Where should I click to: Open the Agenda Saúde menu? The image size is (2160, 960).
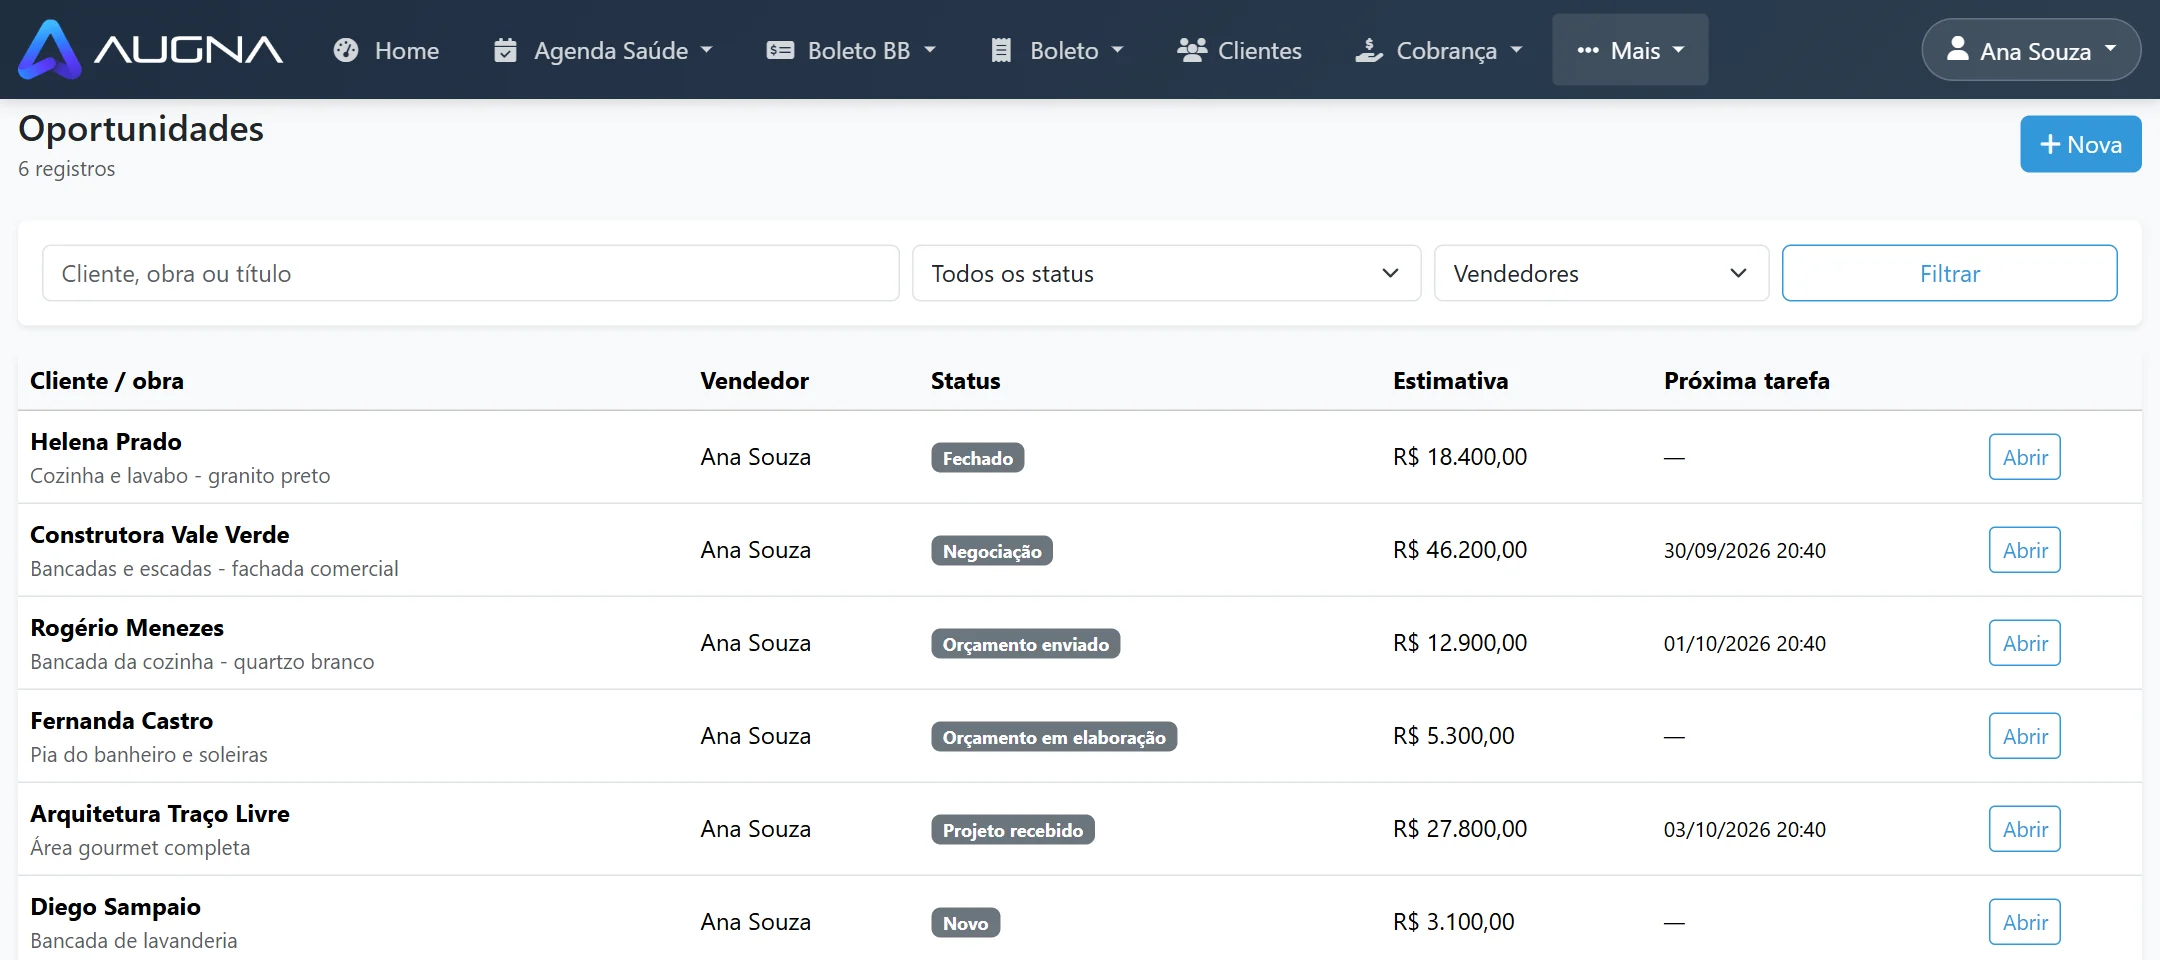[603, 50]
